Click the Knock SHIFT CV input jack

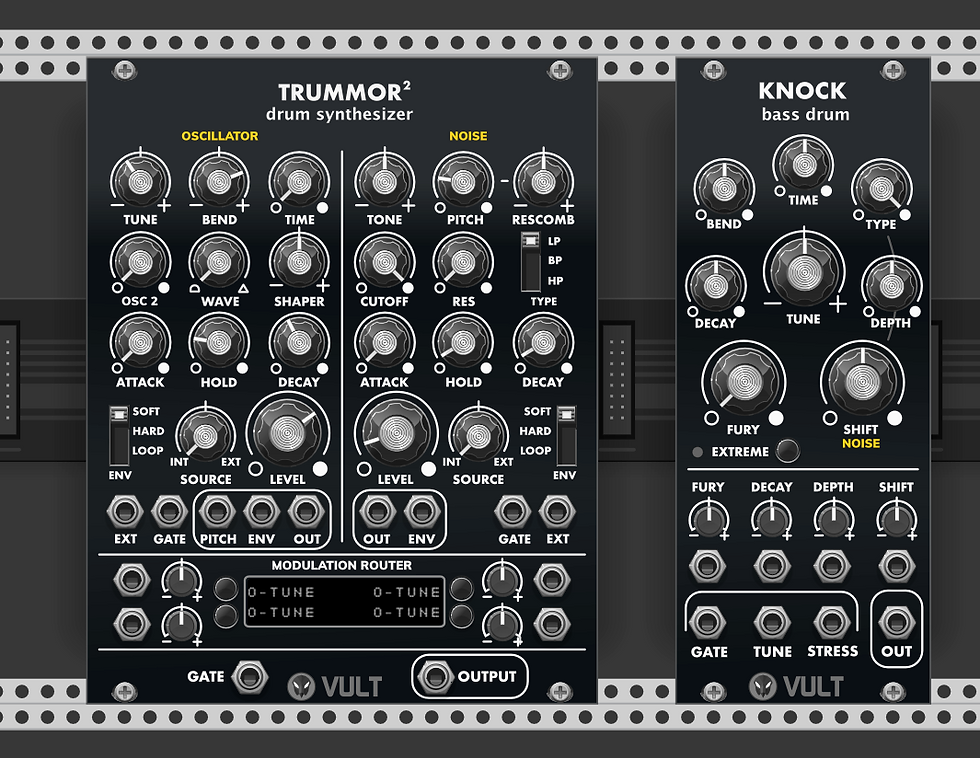pyautogui.click(x=896, y=566)
